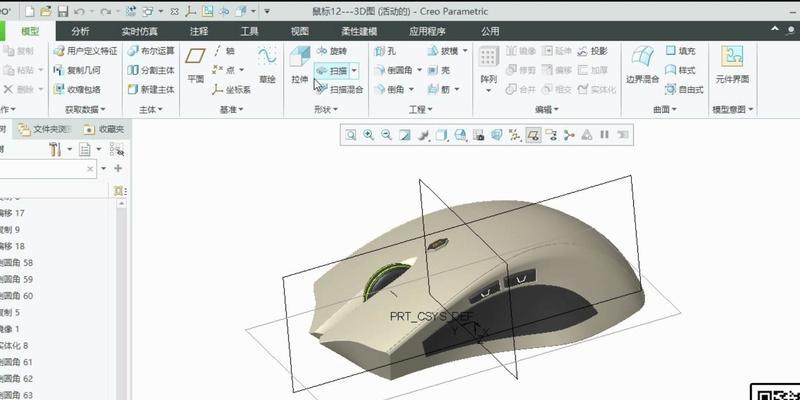
Task: Click Zoom Out in the graphics toolbar
Action: (386, 135)
